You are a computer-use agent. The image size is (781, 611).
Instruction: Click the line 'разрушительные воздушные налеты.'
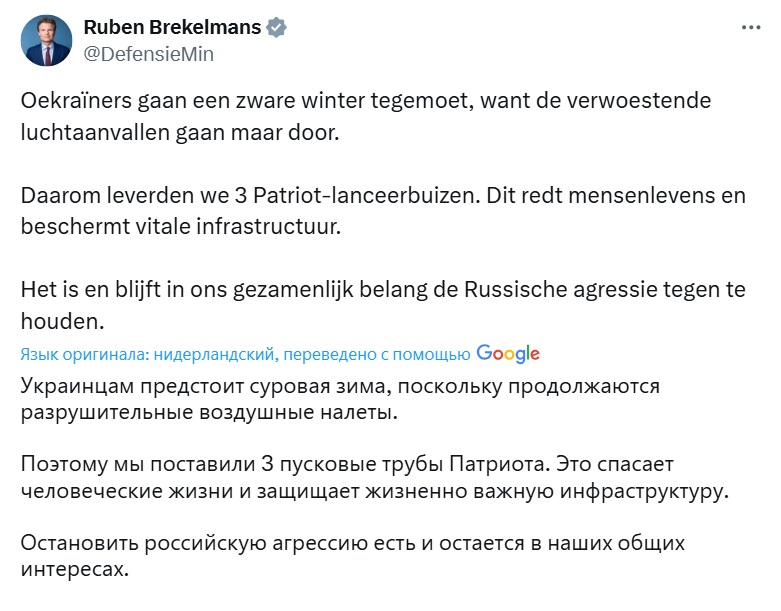click(x=209, y=412)
